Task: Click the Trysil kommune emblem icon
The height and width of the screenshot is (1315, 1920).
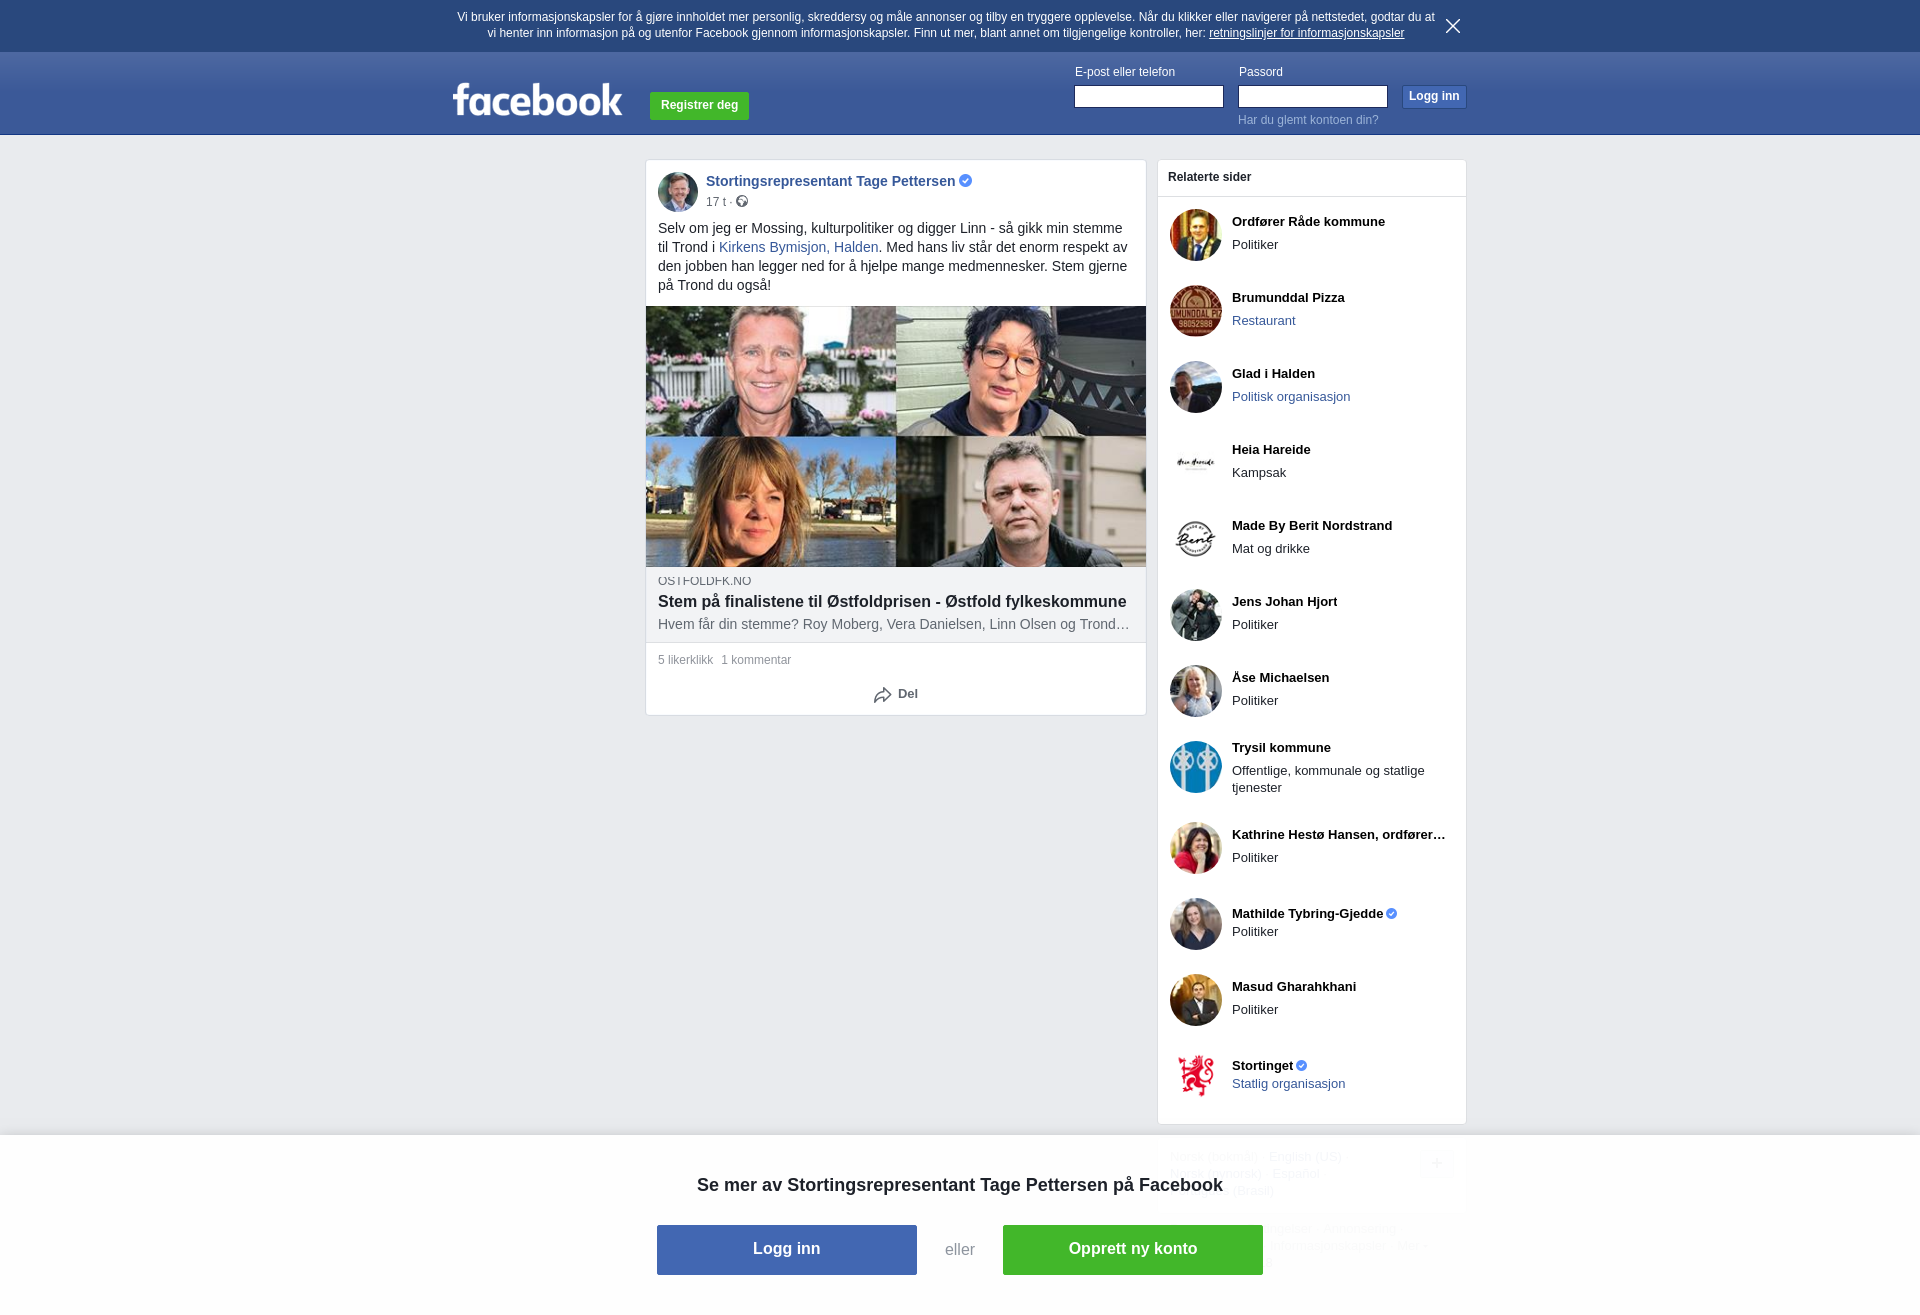Action: point(1195,767)
